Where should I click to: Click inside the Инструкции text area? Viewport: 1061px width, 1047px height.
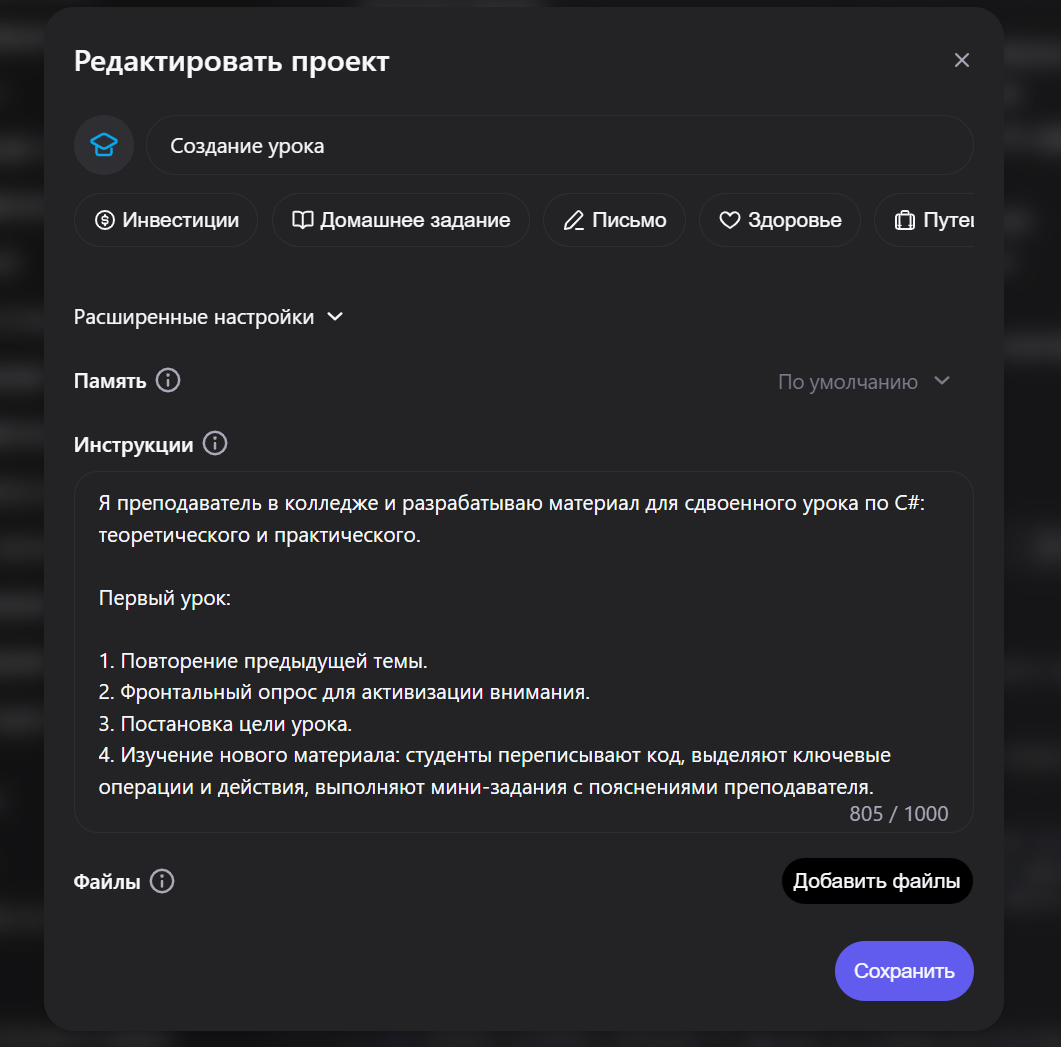pos(524,650)
